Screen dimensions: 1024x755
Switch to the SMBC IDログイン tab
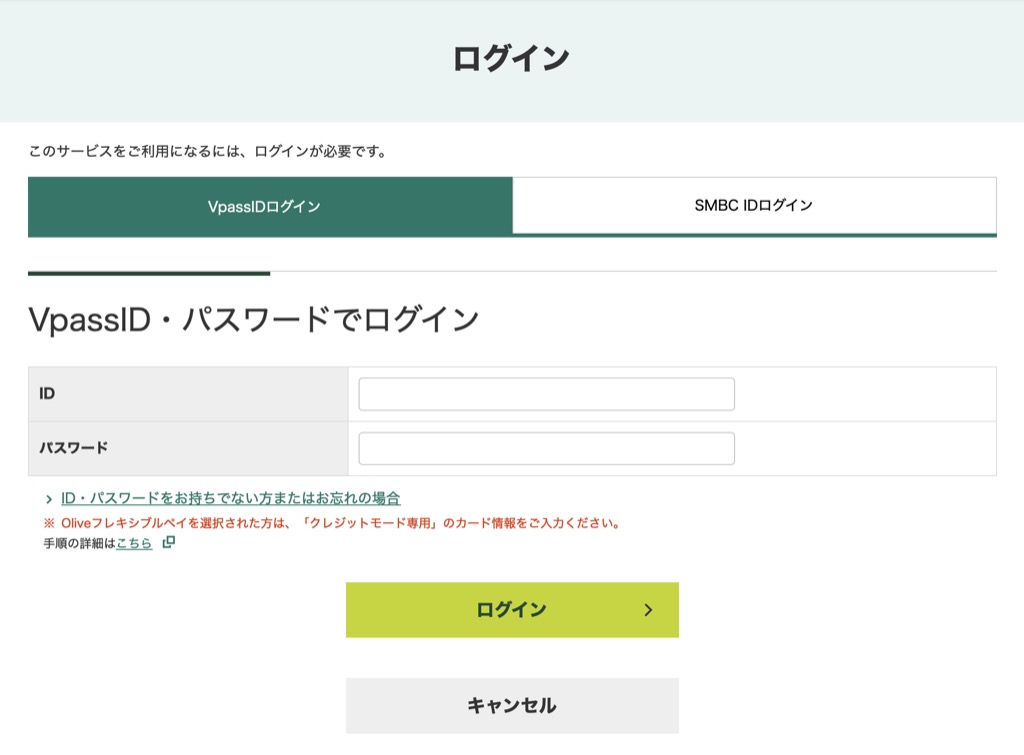755,205
